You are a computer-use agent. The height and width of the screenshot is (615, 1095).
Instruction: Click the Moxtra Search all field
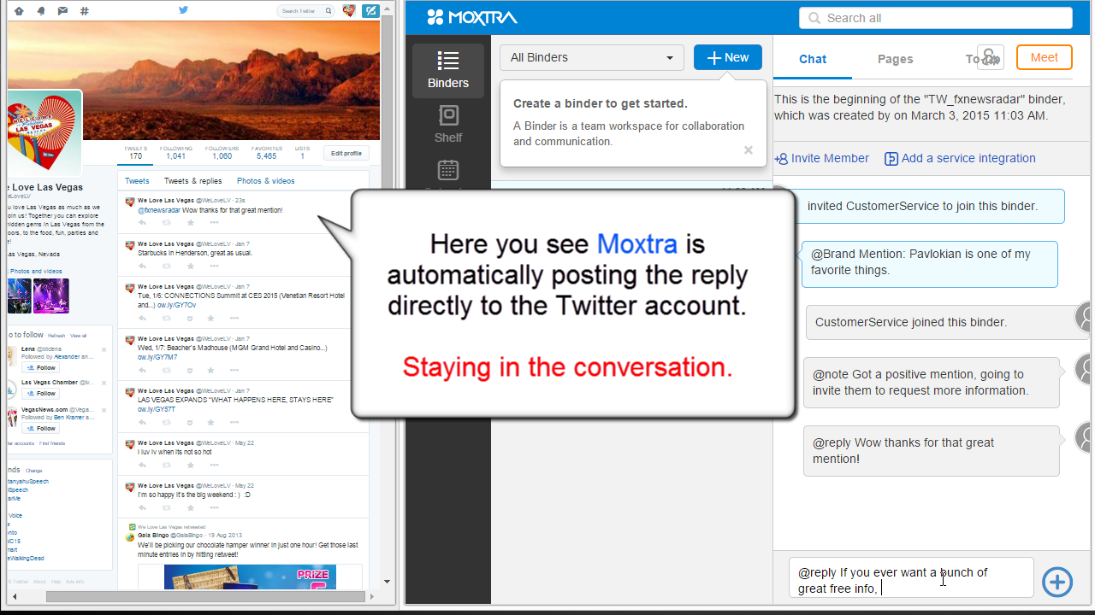pyautogui.click(x=935, y=18)
